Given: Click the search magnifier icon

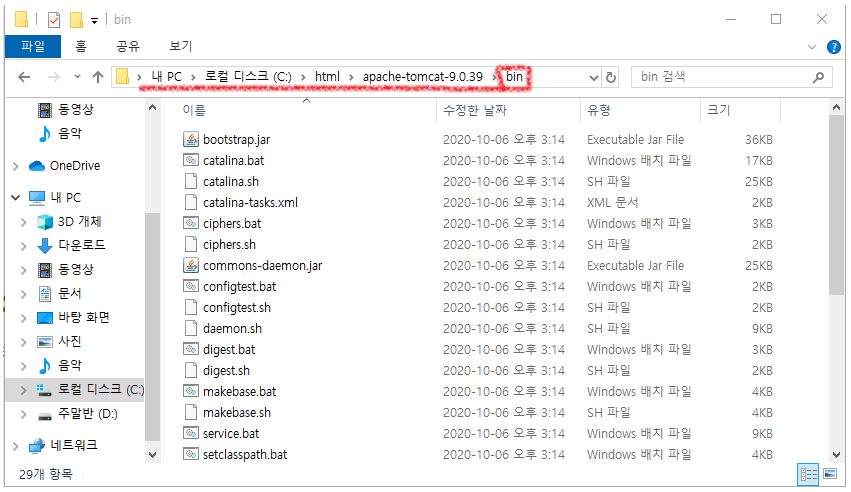Looking at the screenshot, I should [x=818, y=78].
